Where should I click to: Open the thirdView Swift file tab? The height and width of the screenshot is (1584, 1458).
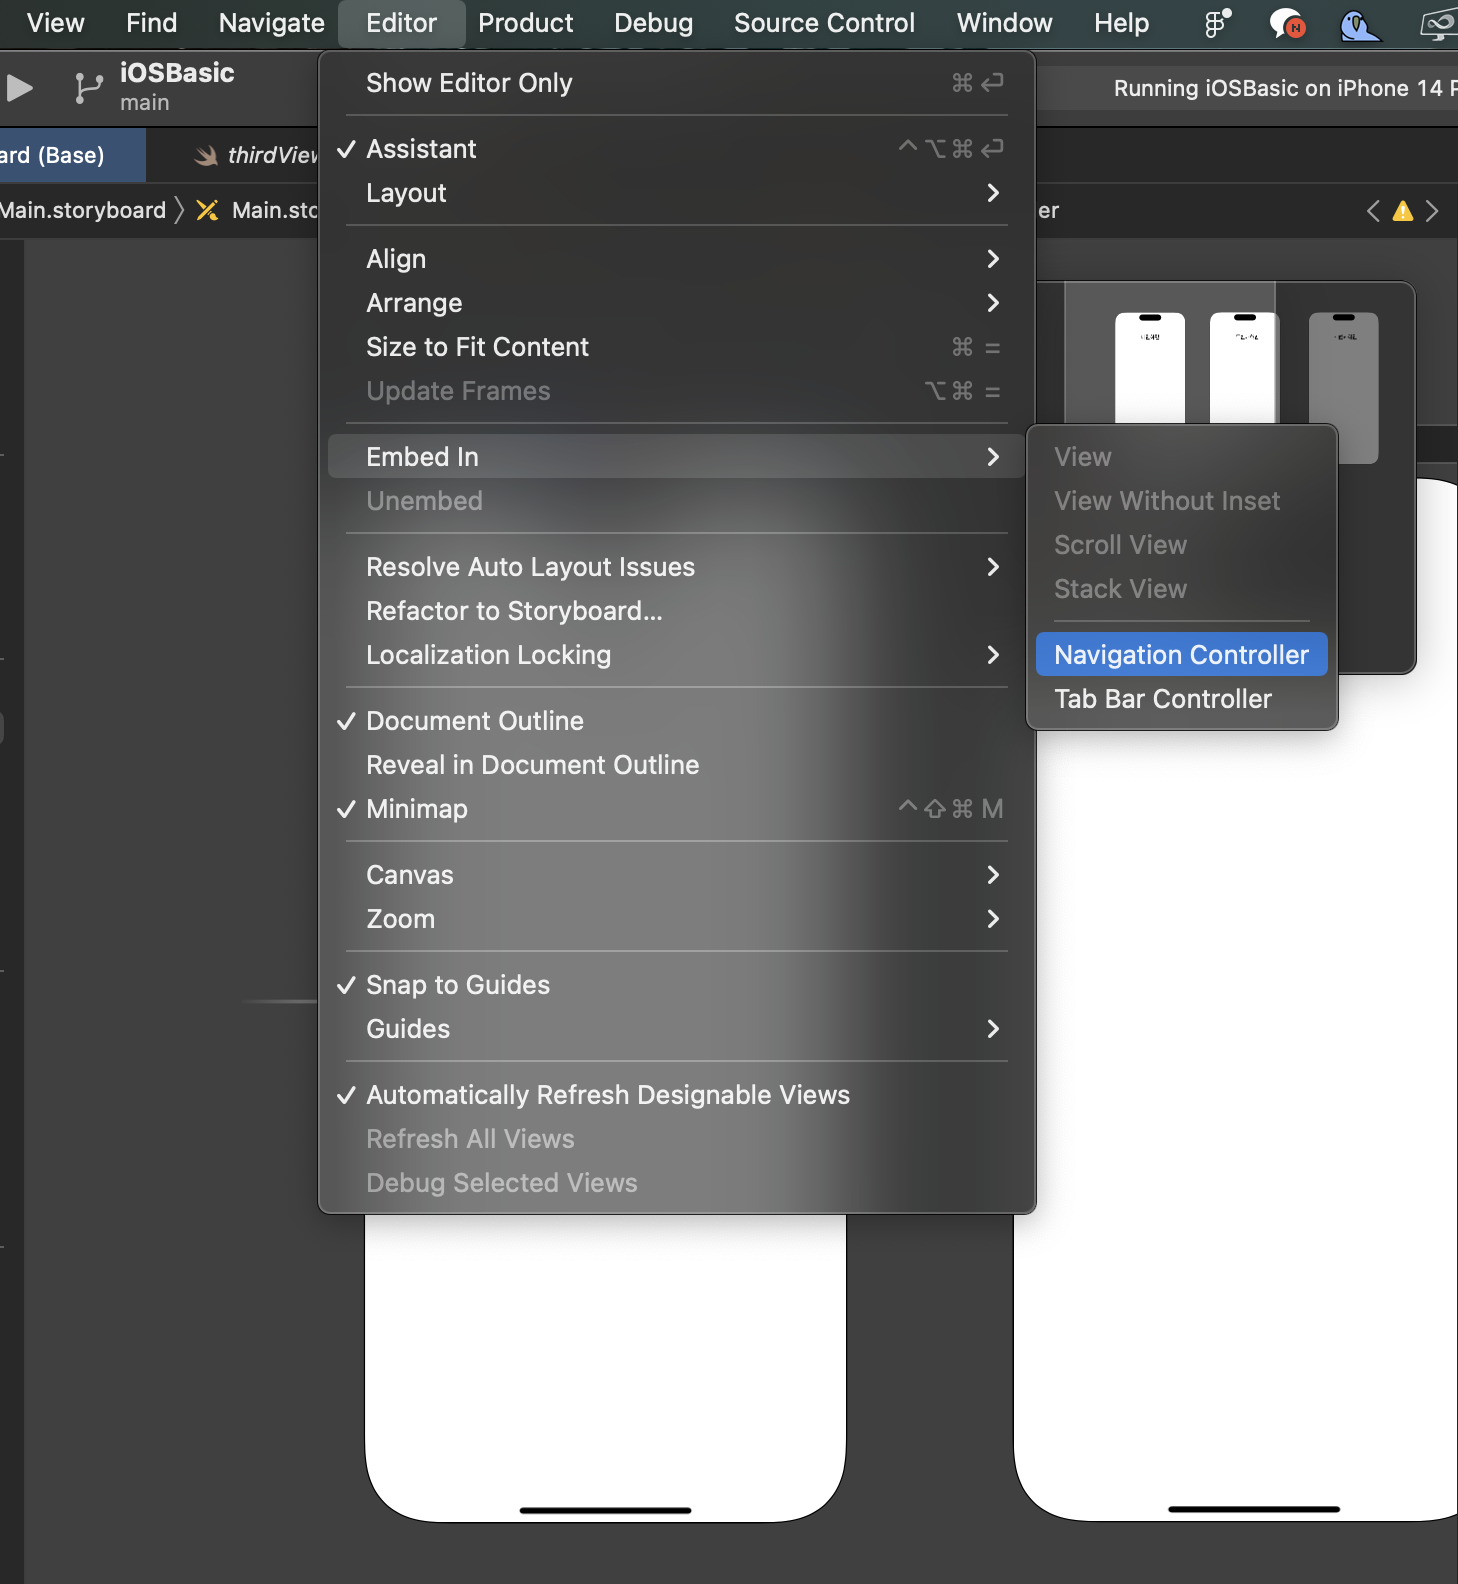pyautogui.click(x=257, y=155)
